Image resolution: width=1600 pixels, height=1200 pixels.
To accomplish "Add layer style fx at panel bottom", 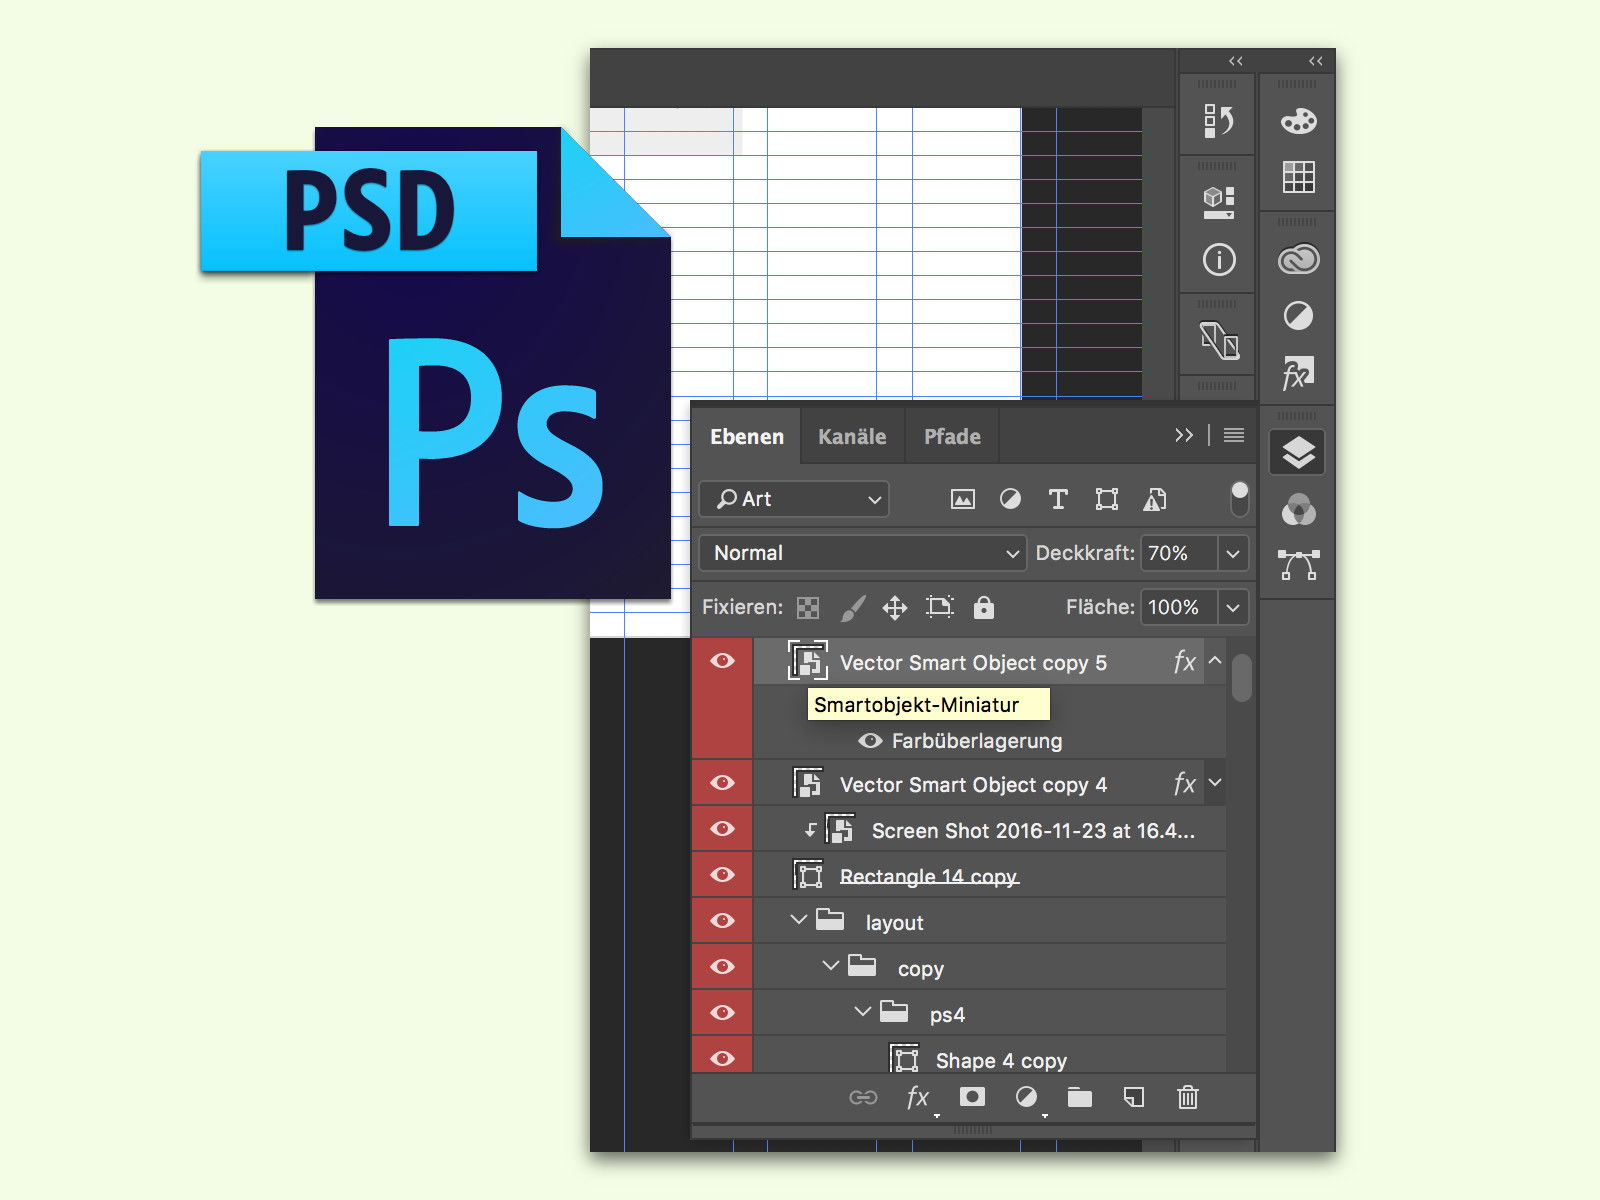I will click(x=918, y=1098).
